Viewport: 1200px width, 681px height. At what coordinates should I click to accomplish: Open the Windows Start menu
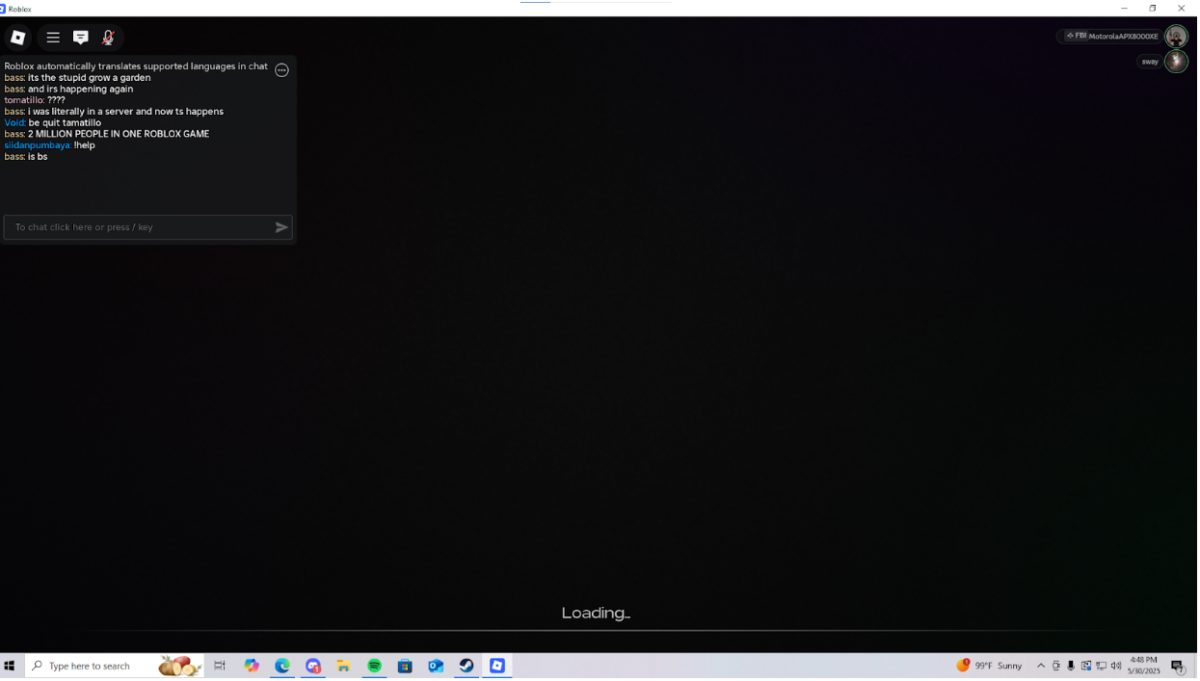[x=10, y=666]
